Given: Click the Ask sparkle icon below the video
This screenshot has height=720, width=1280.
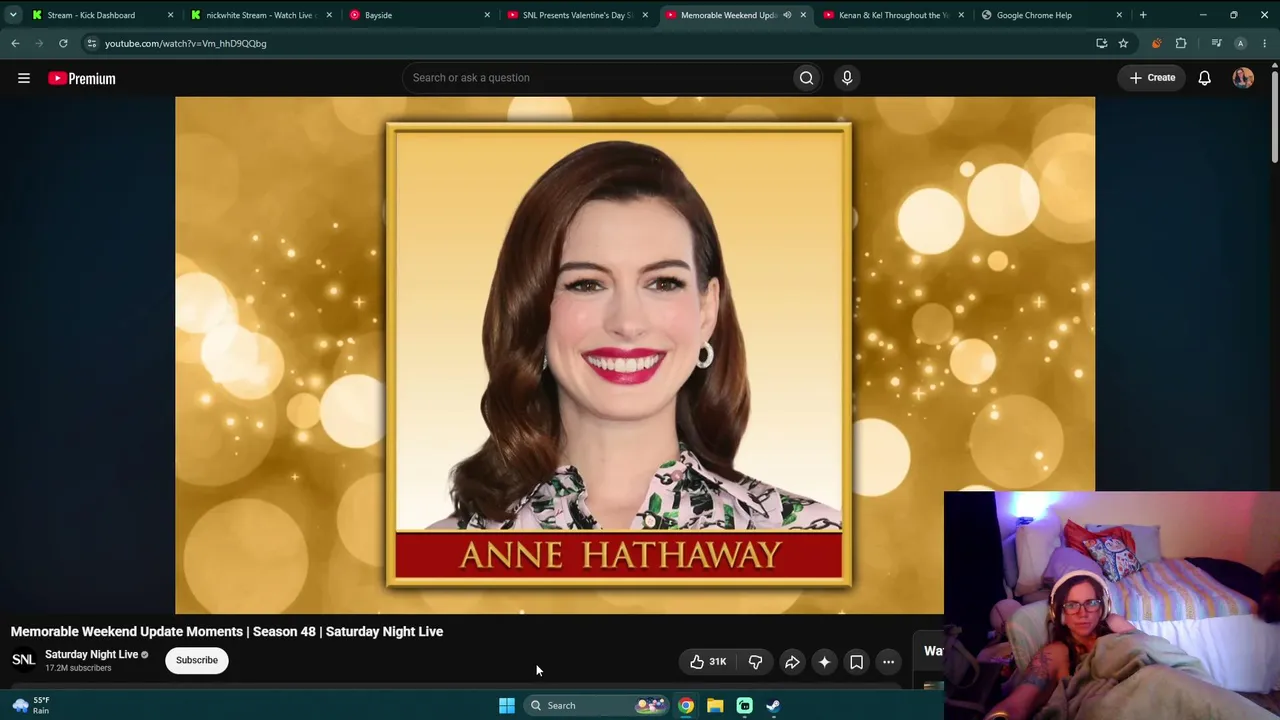Looking at the screenshot, I should (824, 661).
